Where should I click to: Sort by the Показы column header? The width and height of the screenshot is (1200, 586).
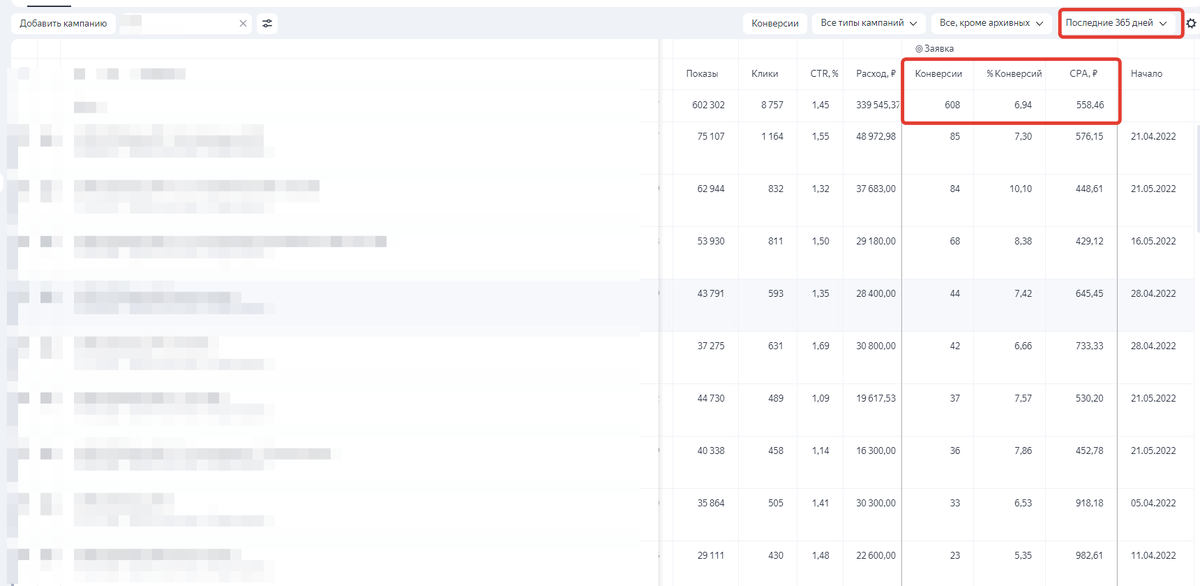pos(702,73)
